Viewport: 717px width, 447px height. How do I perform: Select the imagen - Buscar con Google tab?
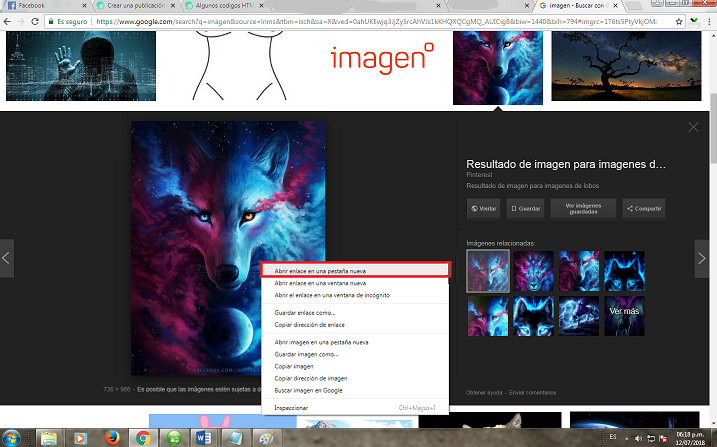click(x=578, y=6)
